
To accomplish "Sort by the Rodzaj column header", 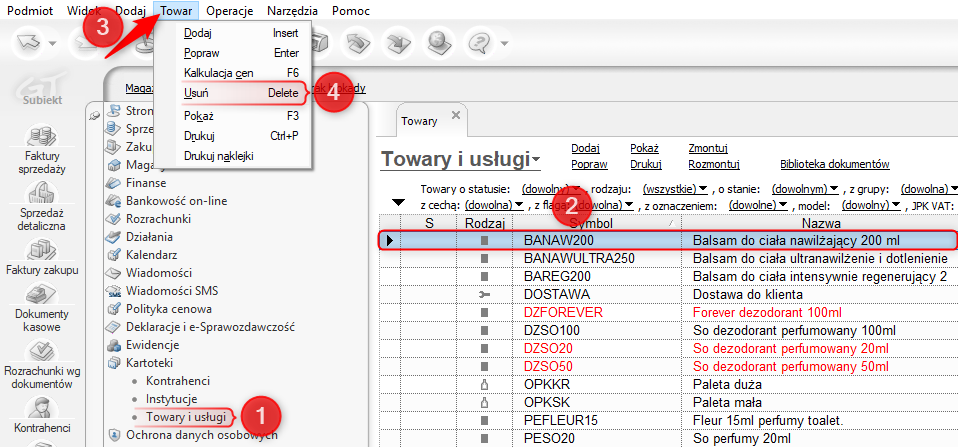I will pos(485,224).
